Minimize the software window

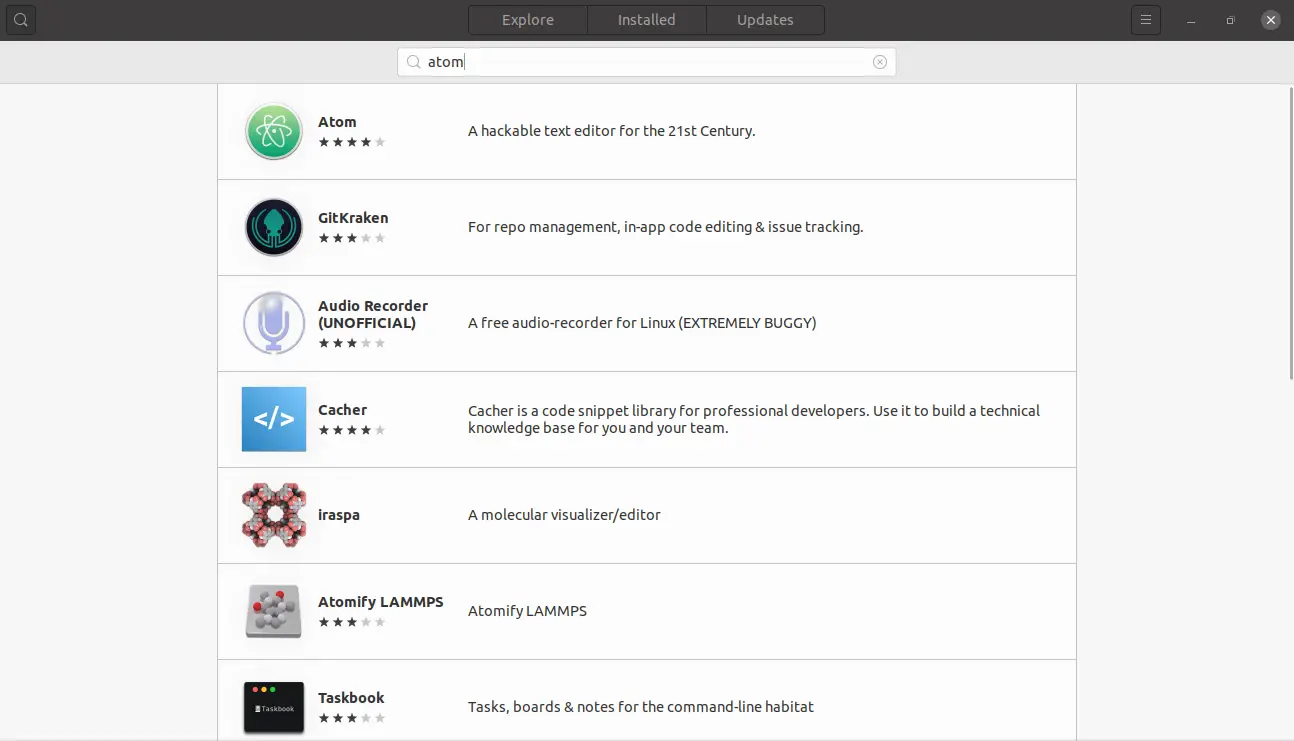tap(1191, 20)
